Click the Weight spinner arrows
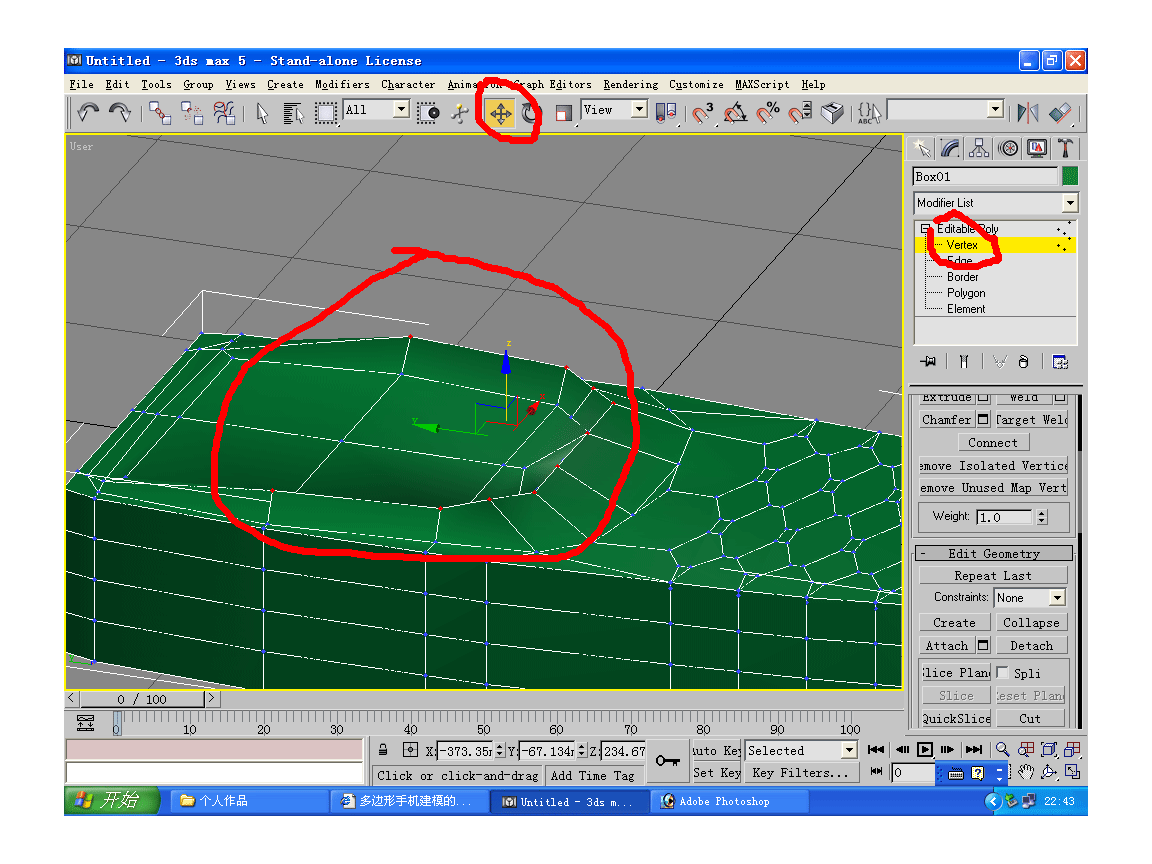 pos(1042,517)
